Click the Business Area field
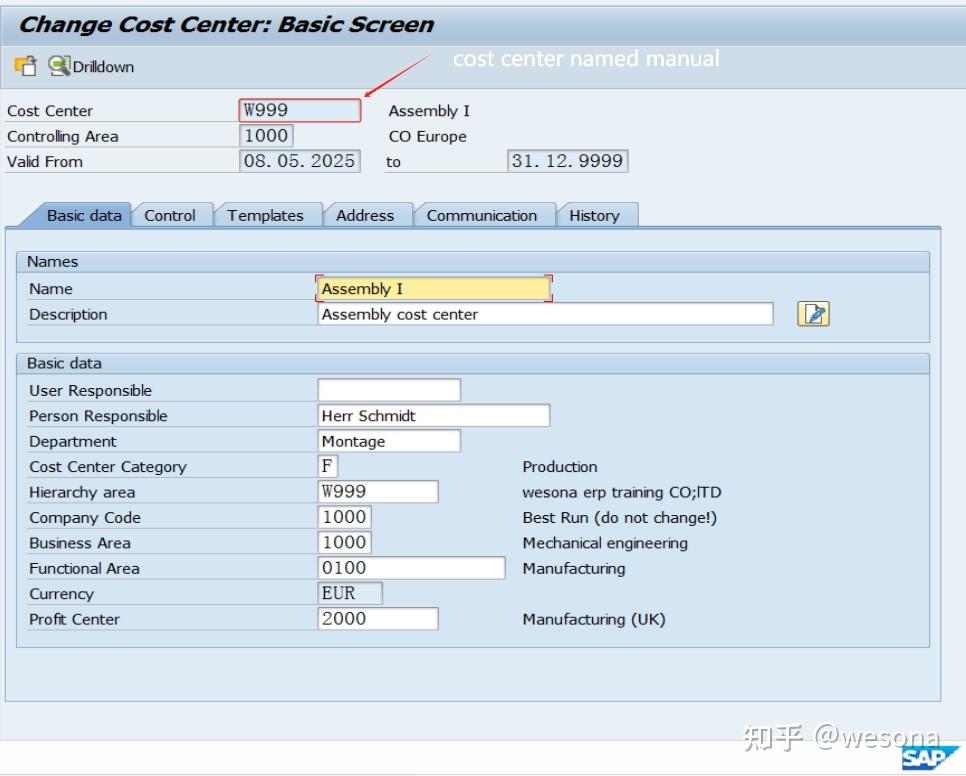The height and width of the screenshot is (776, 966). tap(344, 542)
